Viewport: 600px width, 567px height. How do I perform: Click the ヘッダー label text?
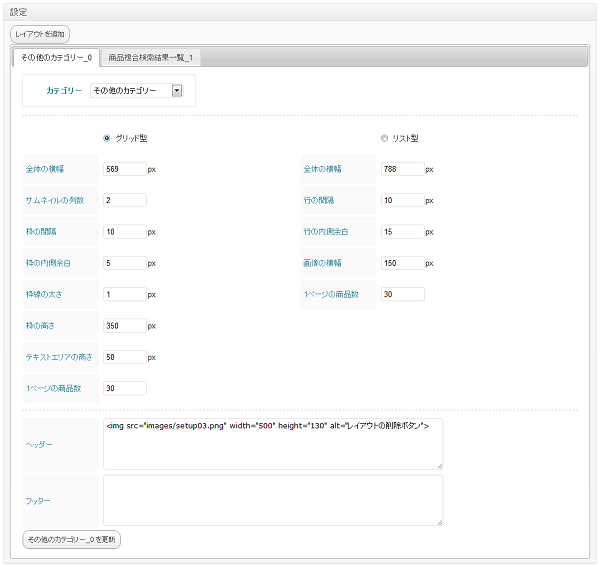[x=39, y=445]
